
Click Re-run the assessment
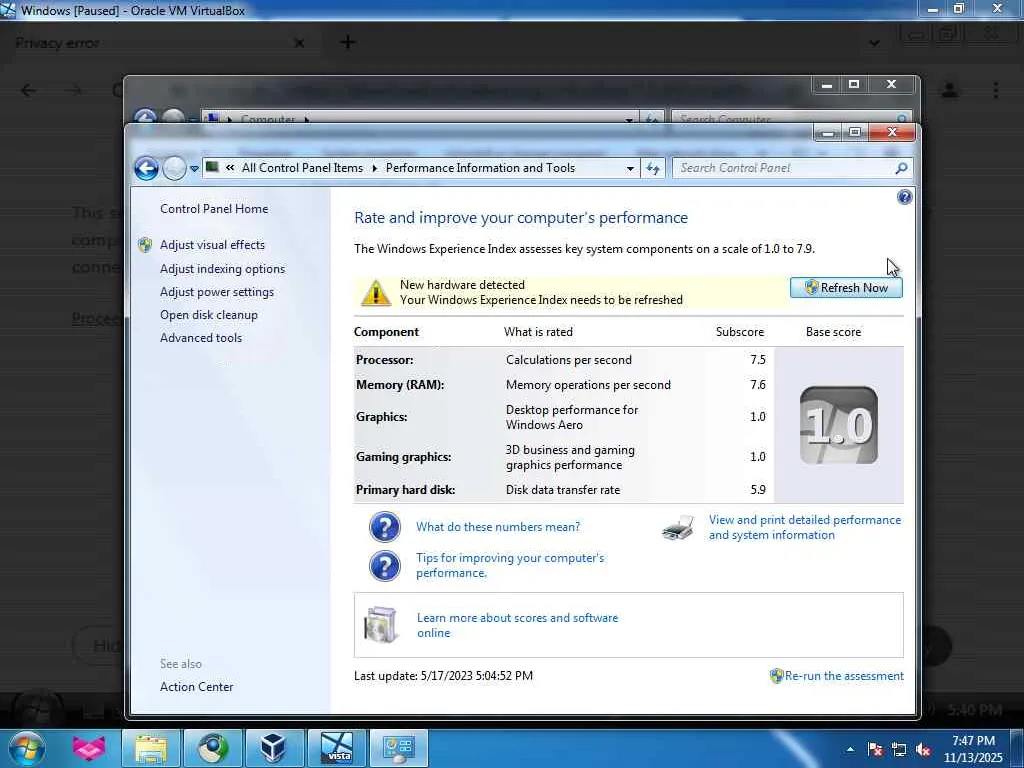click(x=844, y=676)
